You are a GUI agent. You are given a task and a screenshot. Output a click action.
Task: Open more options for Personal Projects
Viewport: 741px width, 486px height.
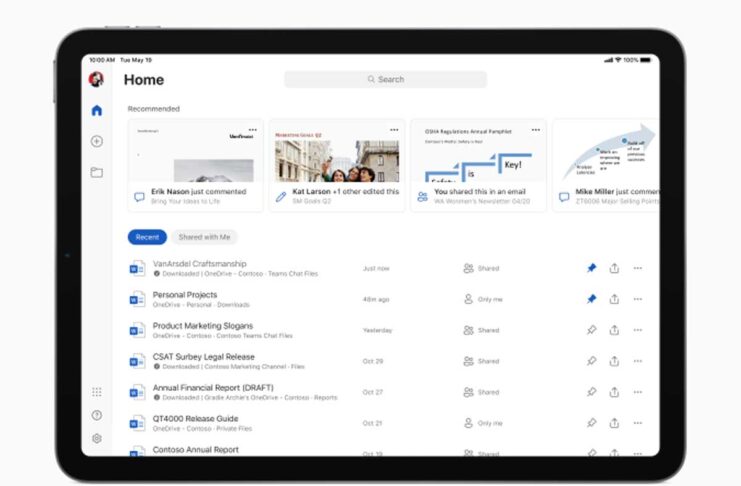638,299
